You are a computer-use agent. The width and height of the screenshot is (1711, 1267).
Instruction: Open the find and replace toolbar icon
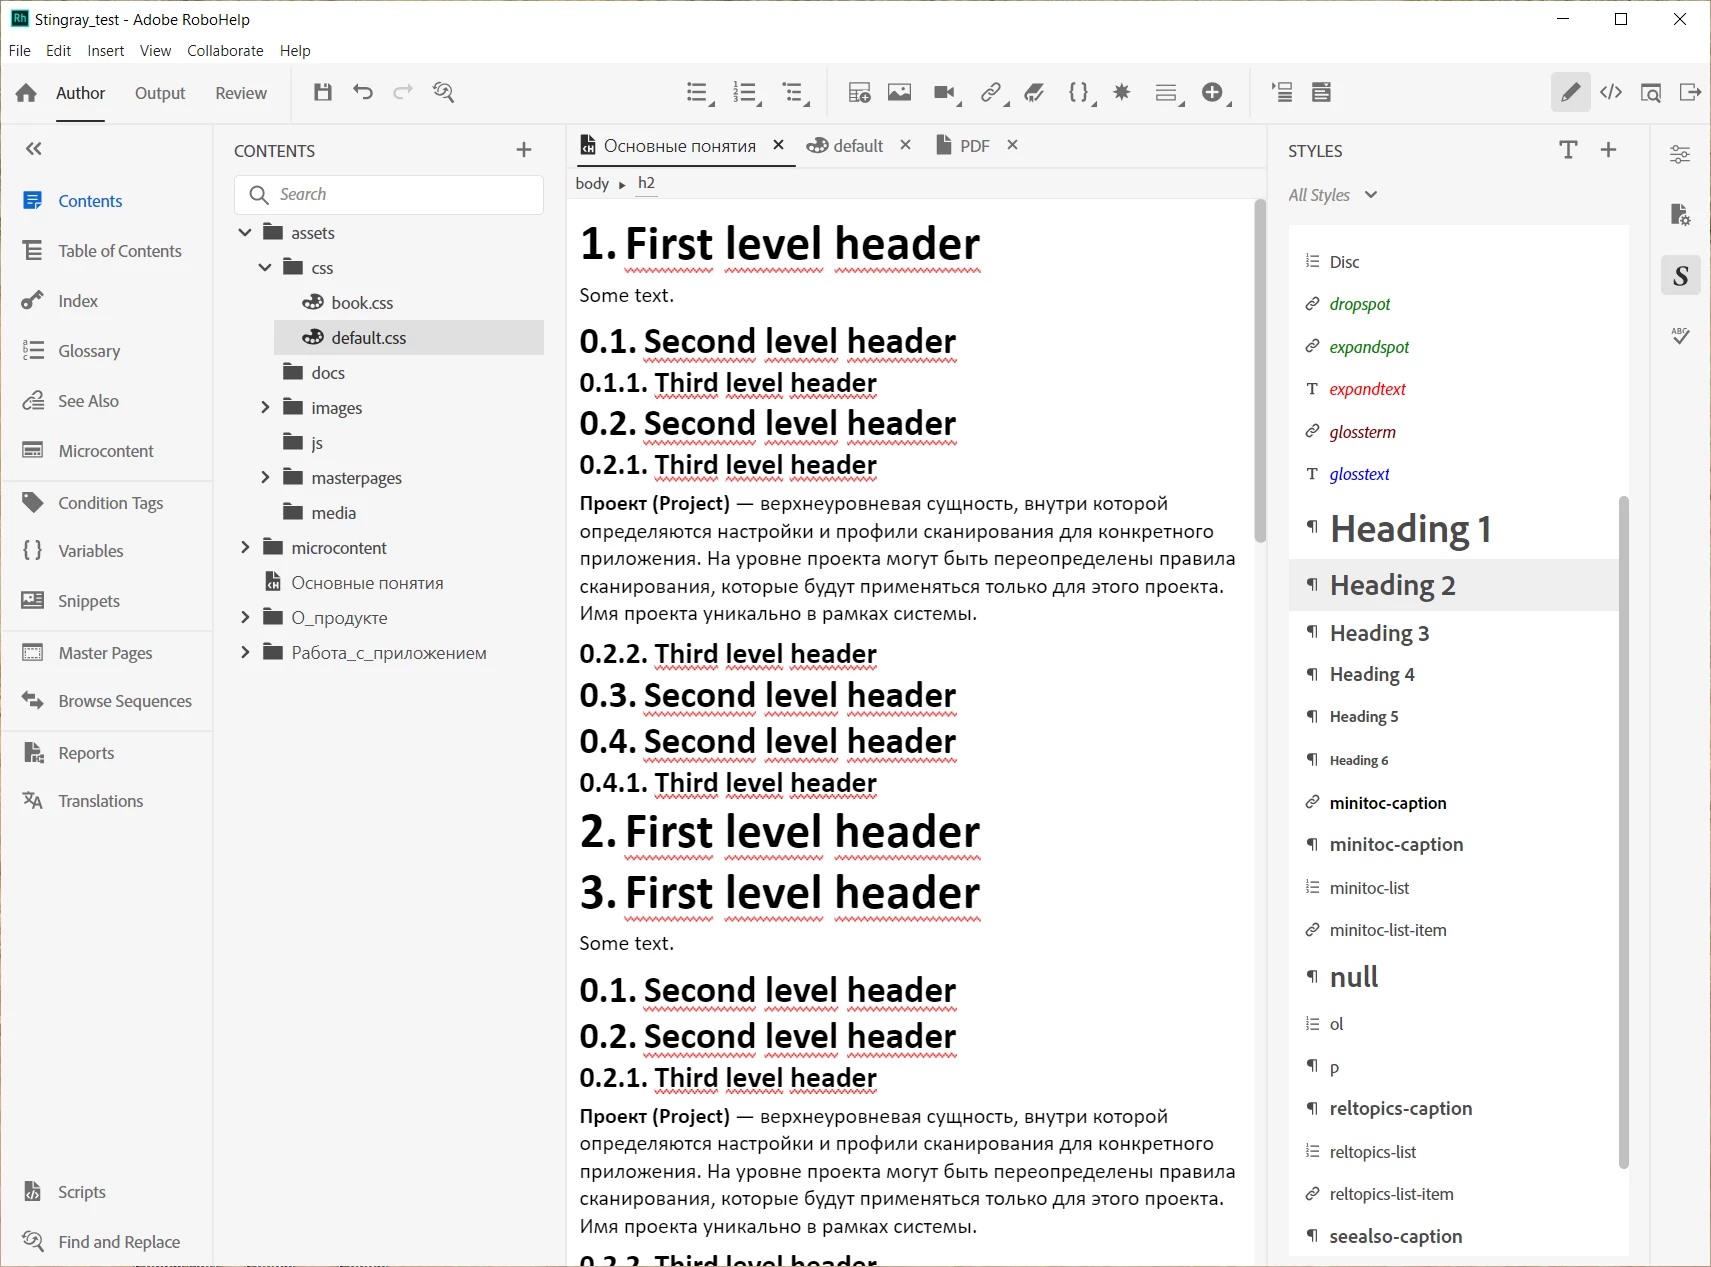coord(443,92)
